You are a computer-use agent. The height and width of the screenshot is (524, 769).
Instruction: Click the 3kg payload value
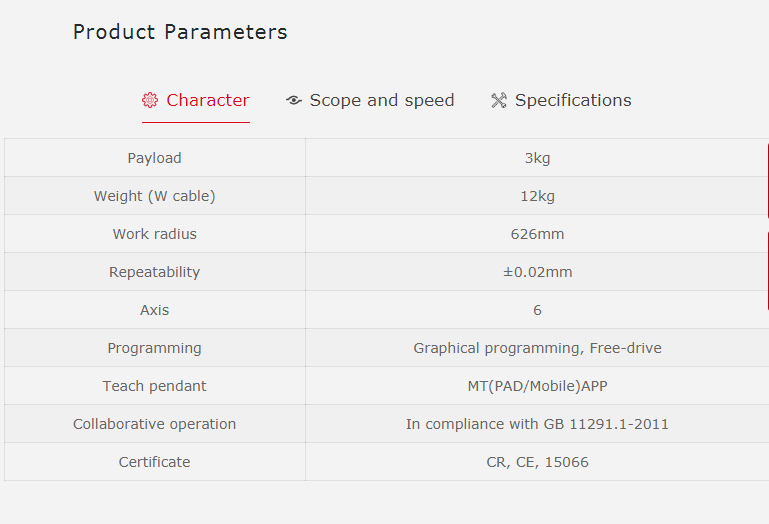coord(537,158)
